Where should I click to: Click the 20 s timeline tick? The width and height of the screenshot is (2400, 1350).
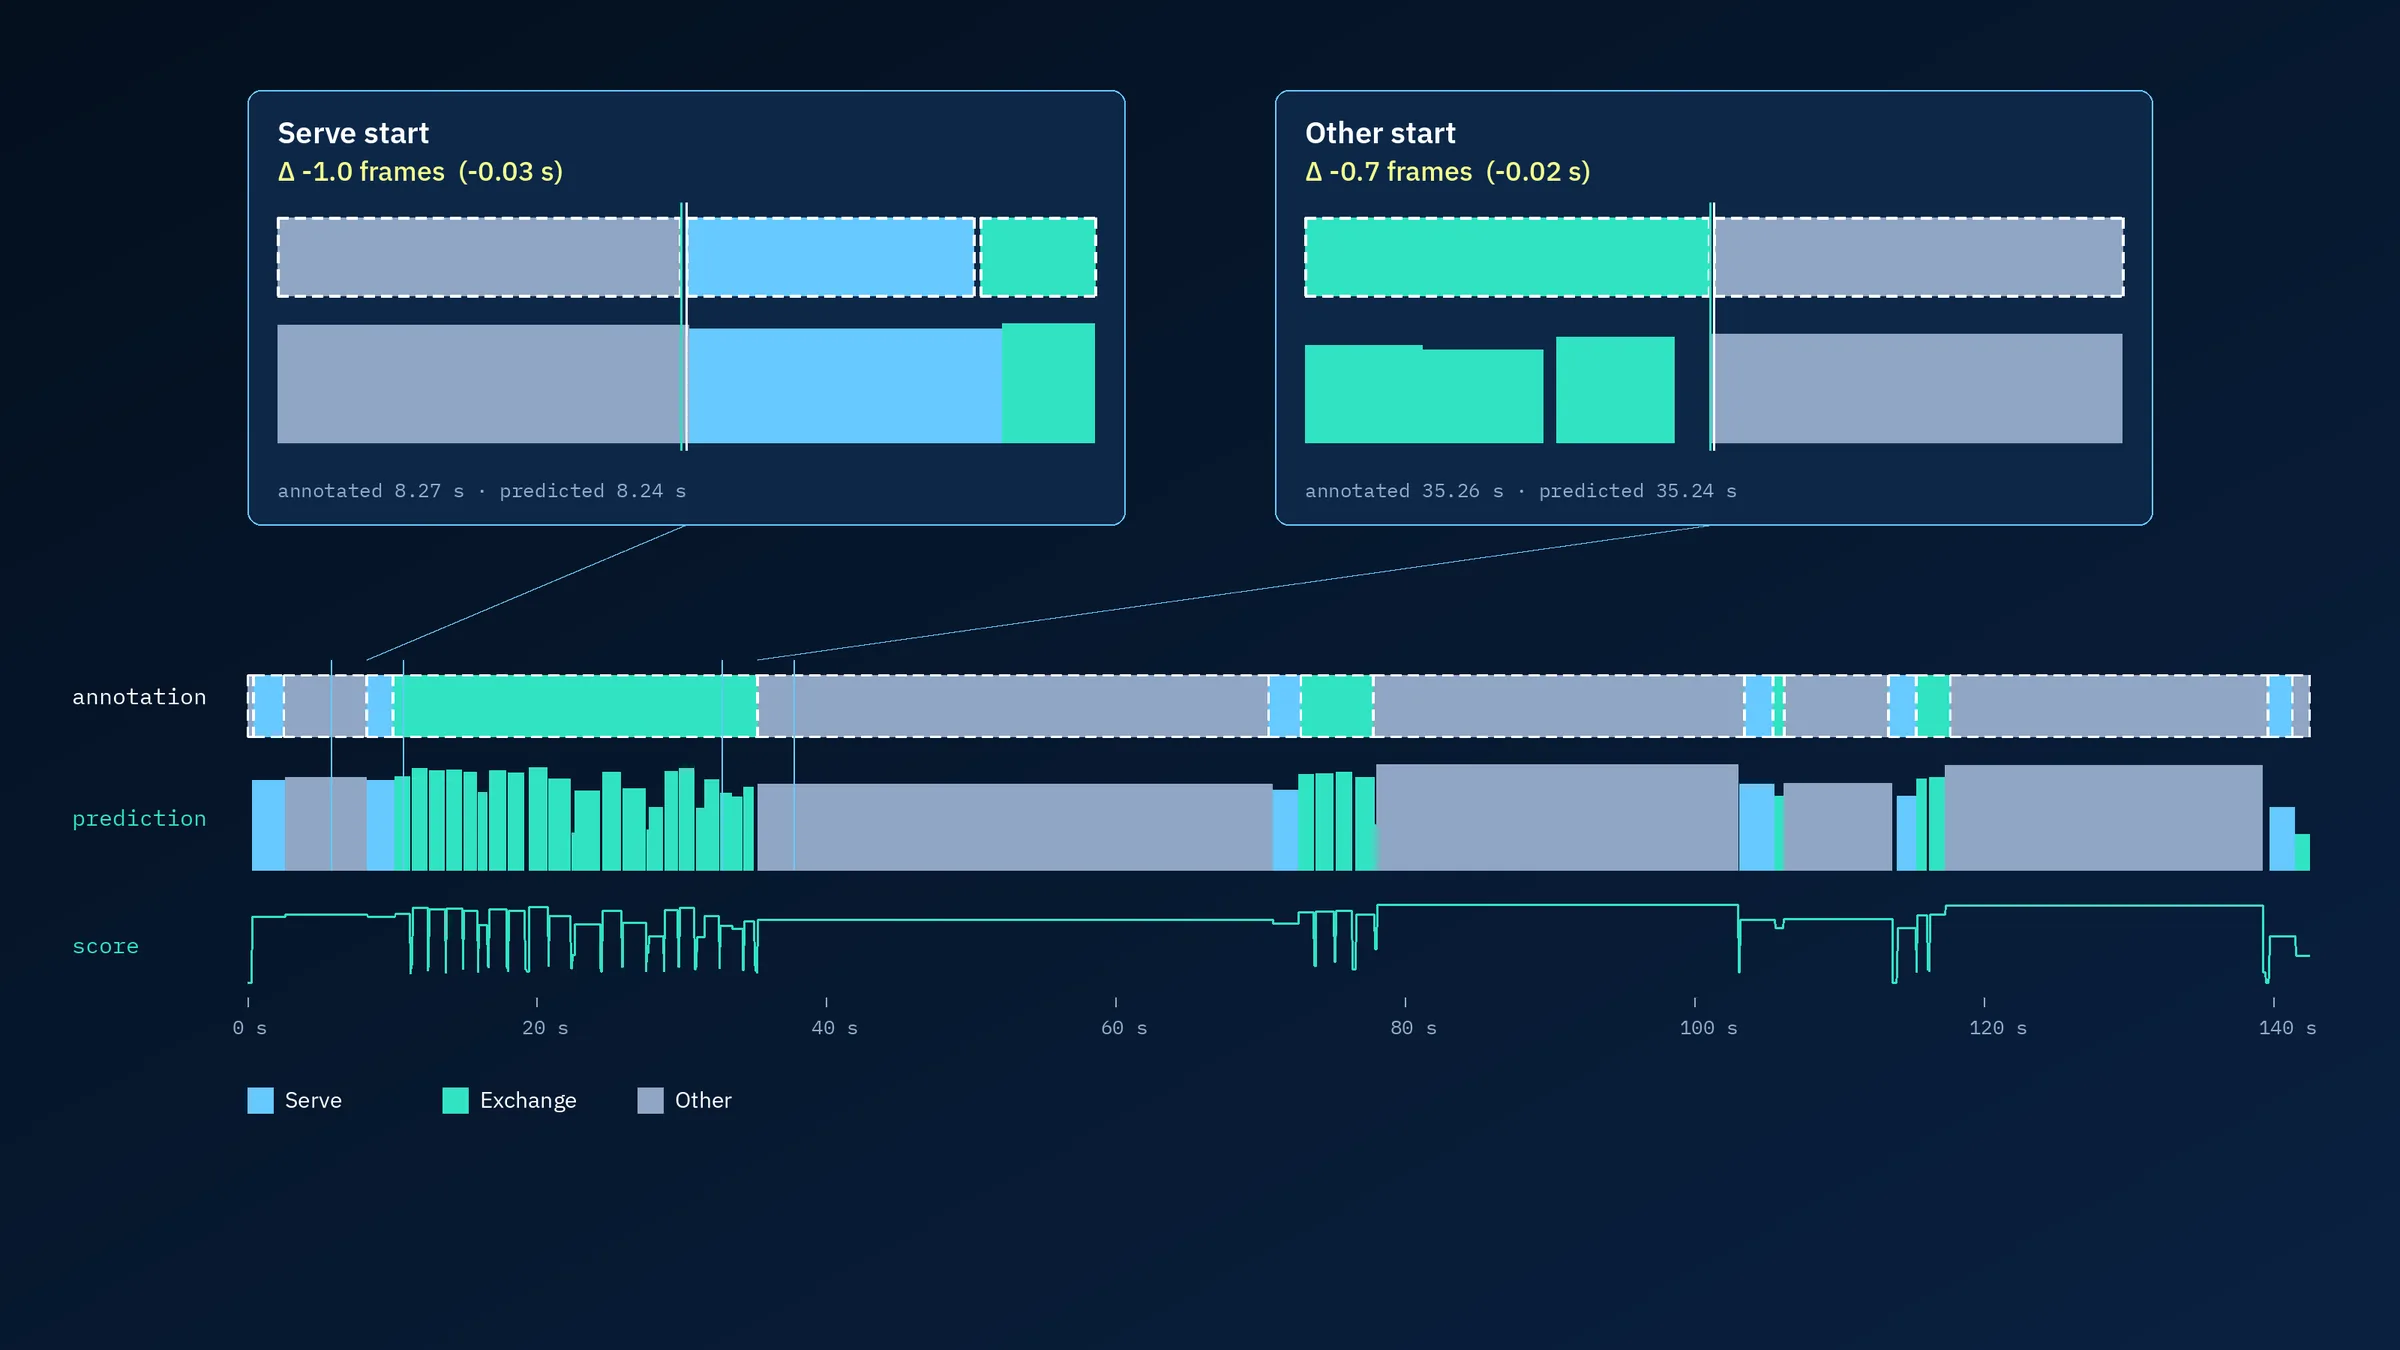537,1002
